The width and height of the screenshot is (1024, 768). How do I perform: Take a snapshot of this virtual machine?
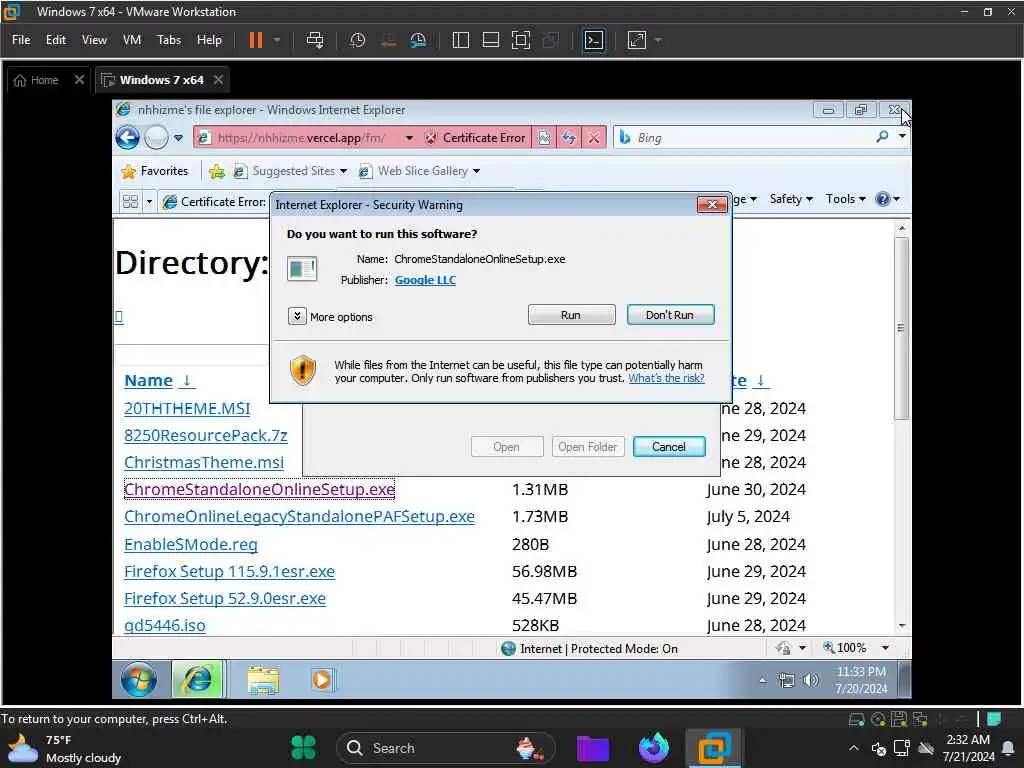click(x=357, y=40)
